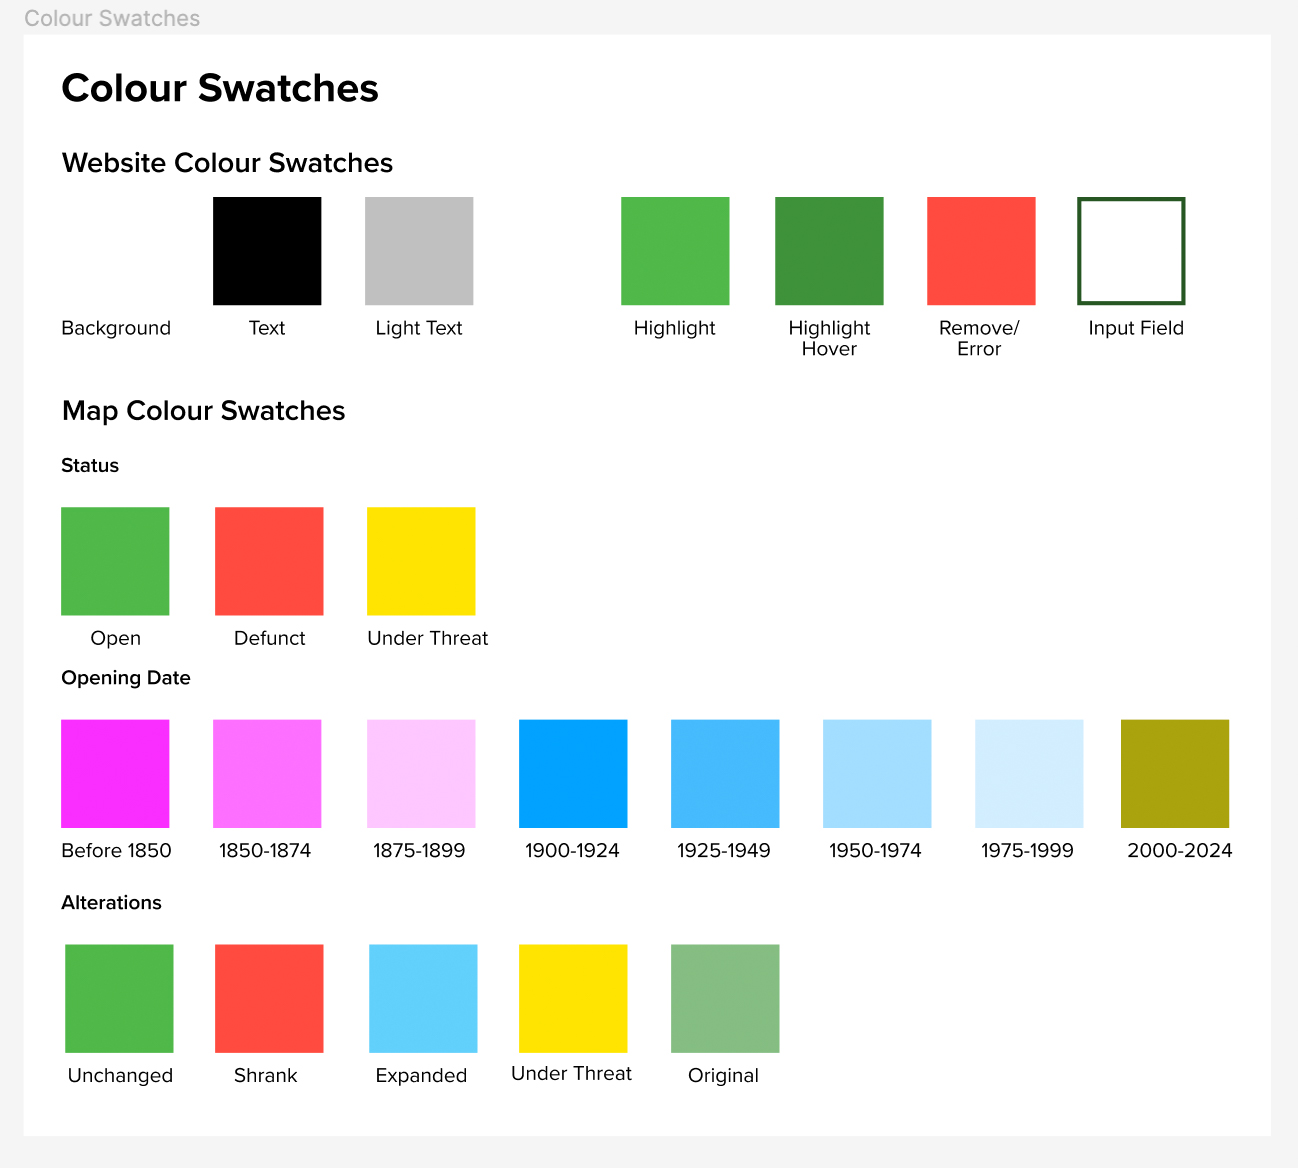Select the dark green Highlight Hover swatch
The height and width of the screenshot is (1168, 1298).
829,251
